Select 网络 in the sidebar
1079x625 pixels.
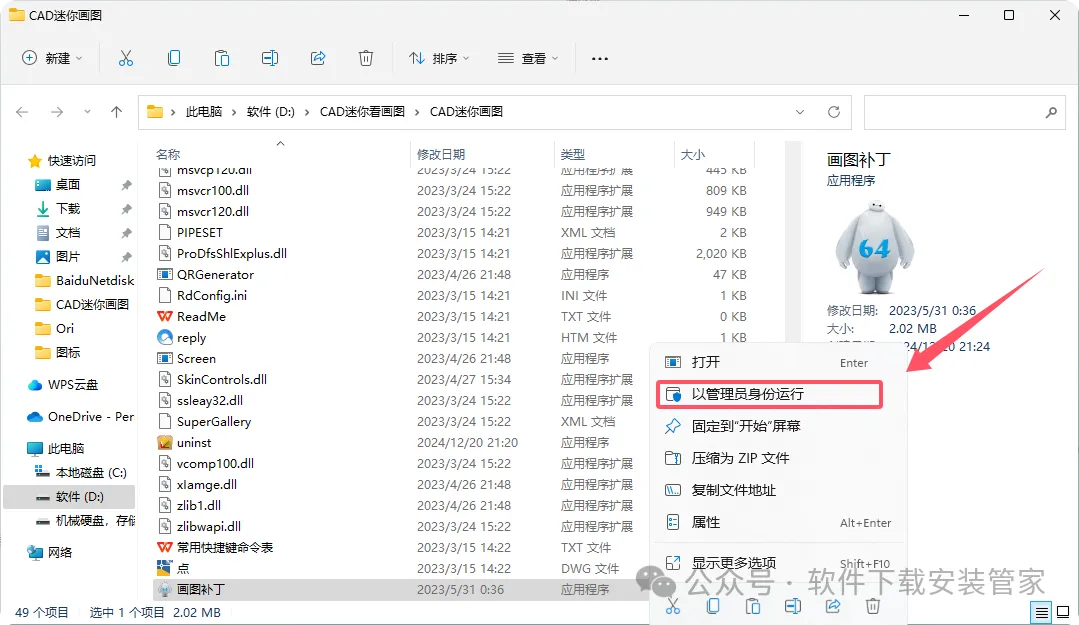(60, 552)
